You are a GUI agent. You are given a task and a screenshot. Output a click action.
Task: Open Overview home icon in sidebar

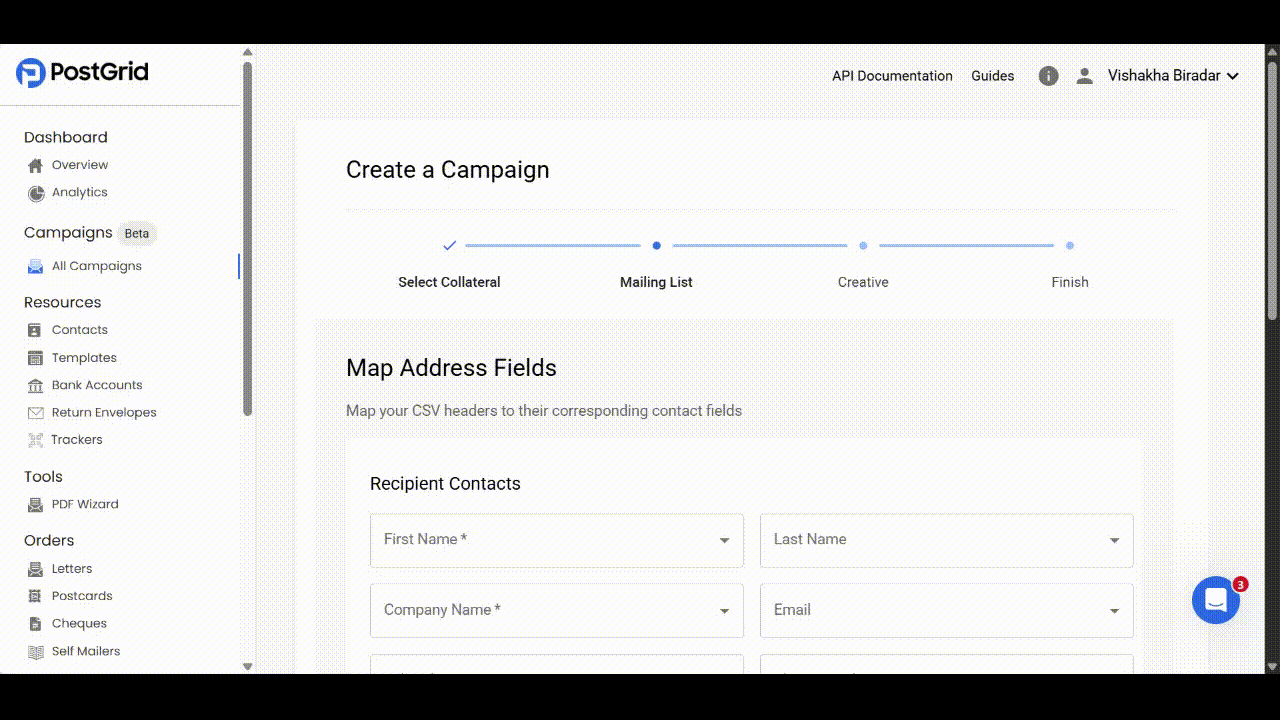click(35, 166)
